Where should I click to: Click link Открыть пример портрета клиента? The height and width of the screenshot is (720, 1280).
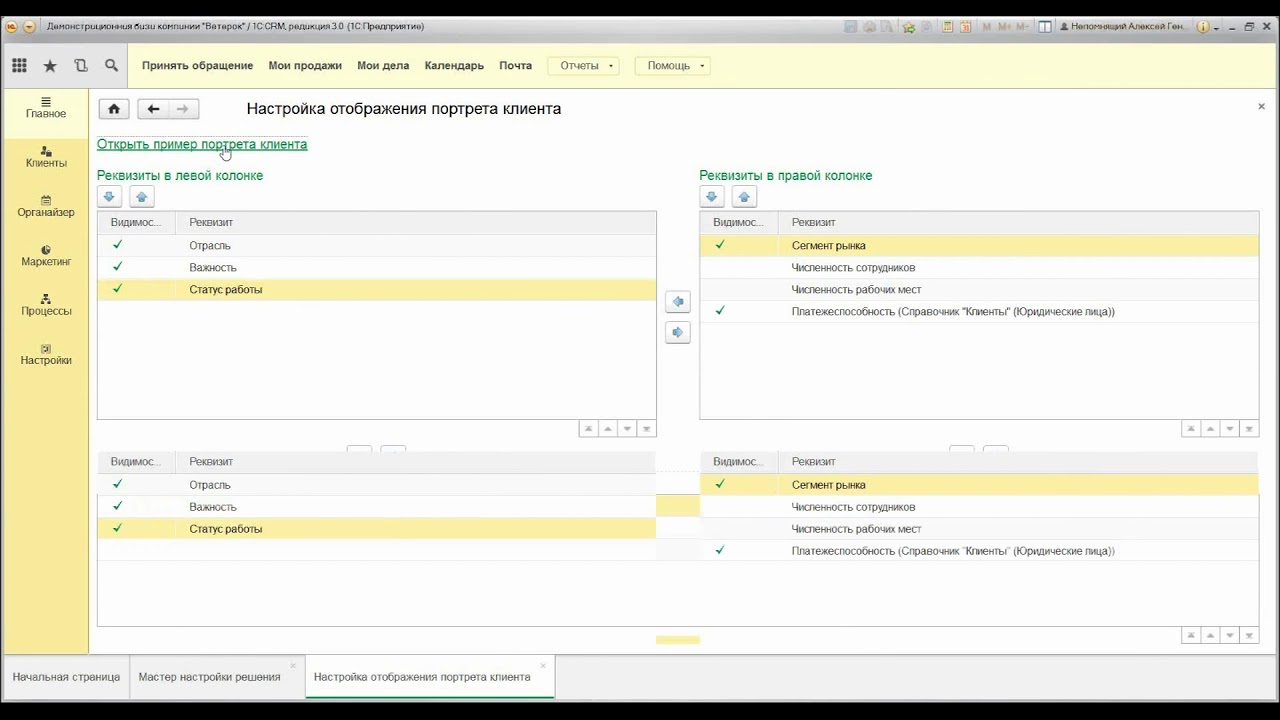point(202,144)
